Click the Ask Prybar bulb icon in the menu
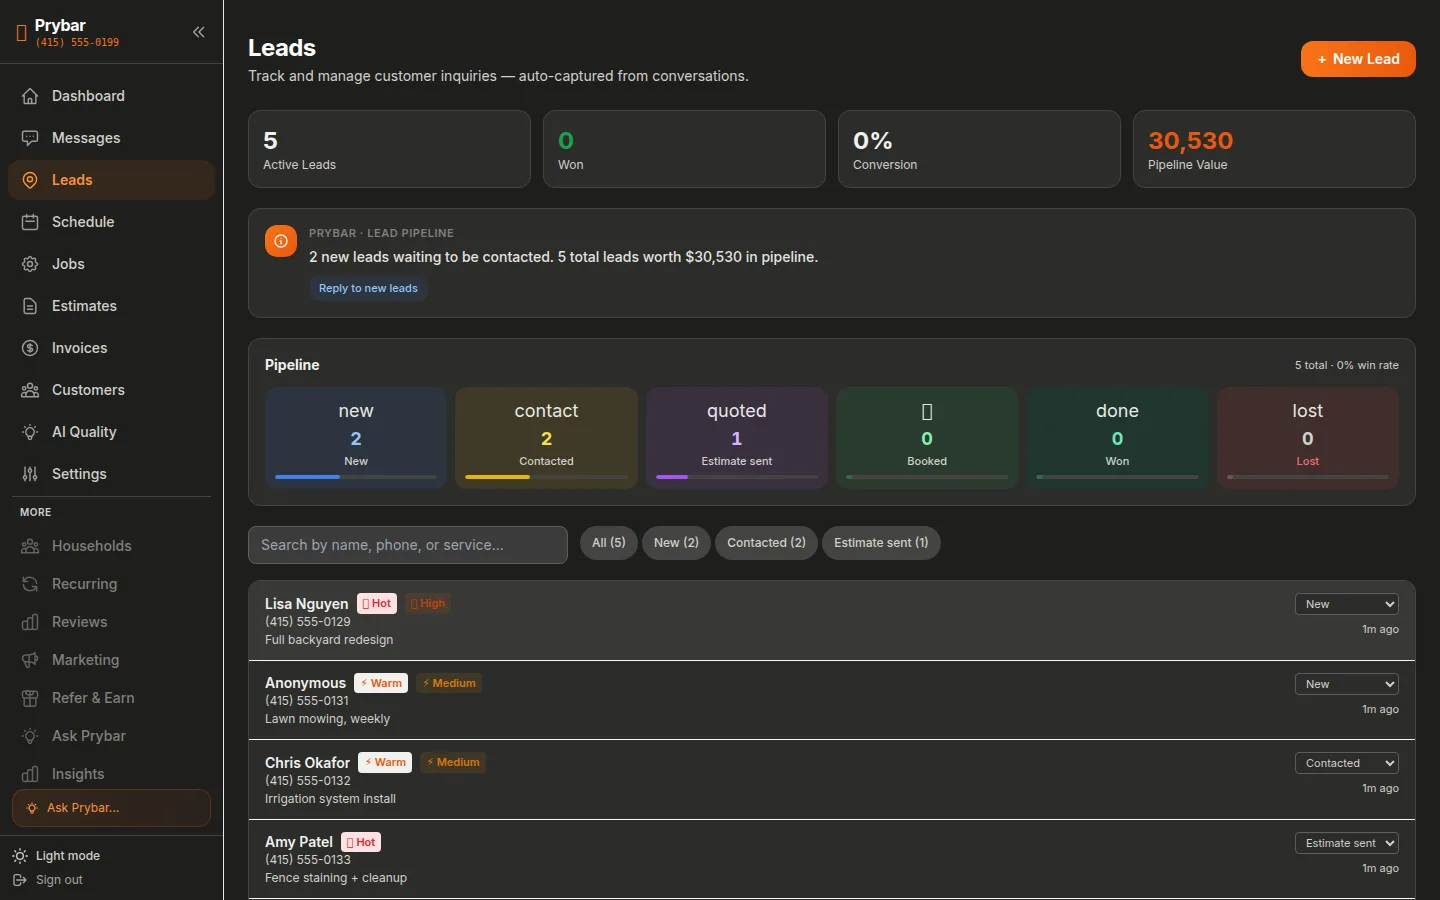 pos(30,736)
